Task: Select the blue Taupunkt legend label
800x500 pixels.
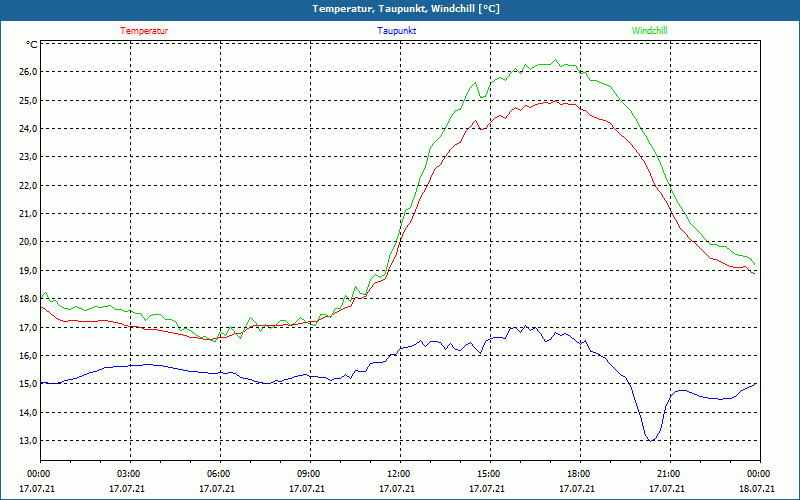Action: pos(396,31)
